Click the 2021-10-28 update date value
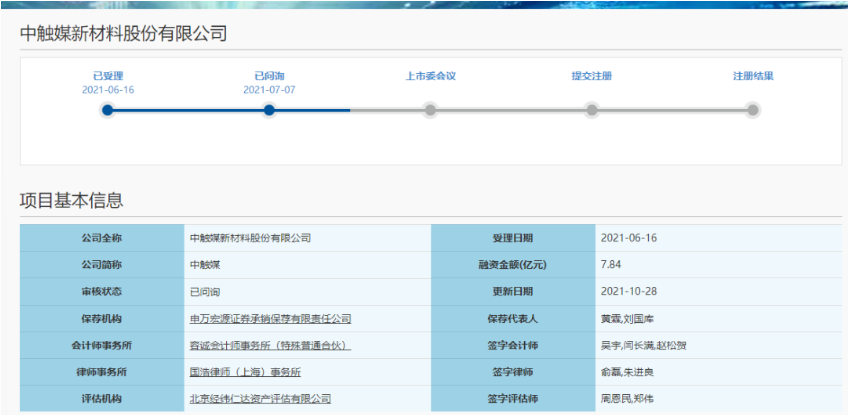Image resolution: width=849 pixels, height=415 pixels. [629, 291]
